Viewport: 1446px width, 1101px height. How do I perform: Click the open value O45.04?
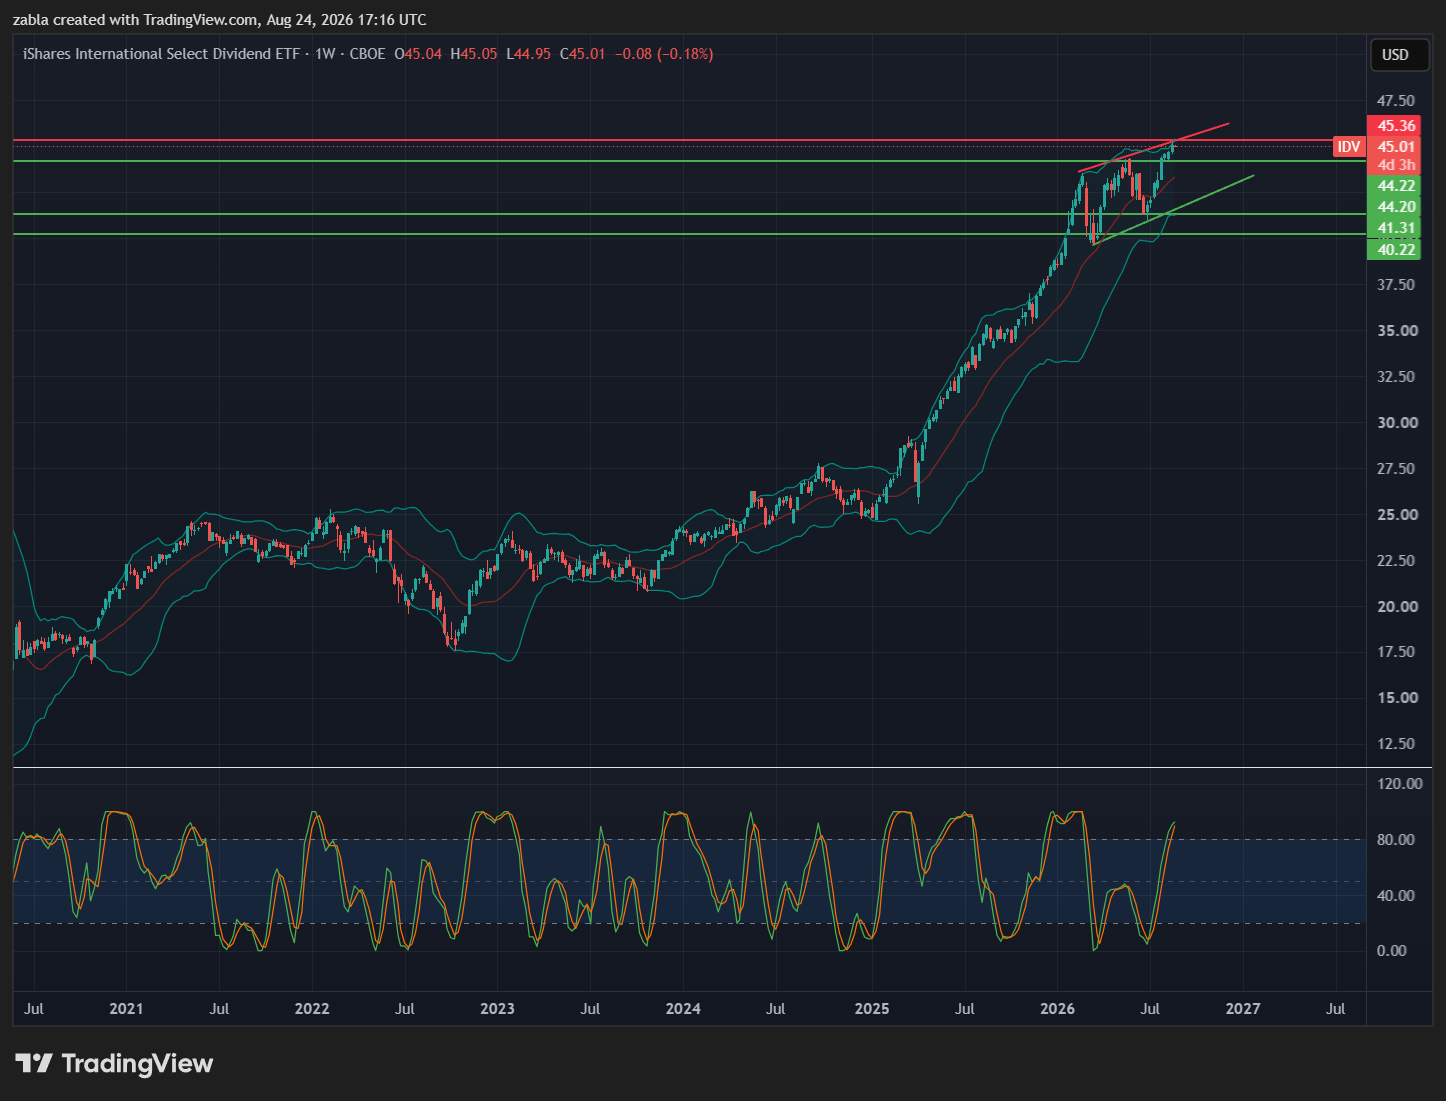(418, 54)
